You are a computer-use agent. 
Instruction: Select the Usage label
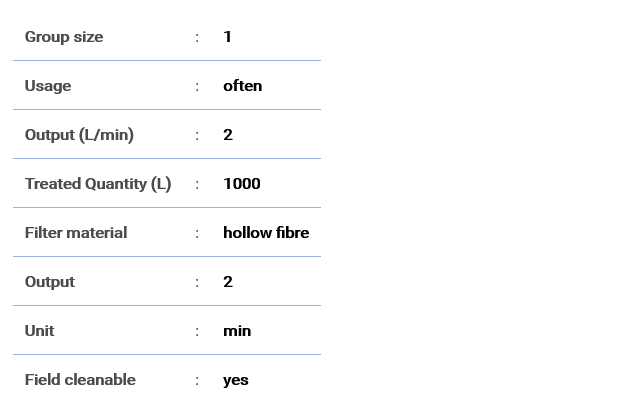click(48, 86)
